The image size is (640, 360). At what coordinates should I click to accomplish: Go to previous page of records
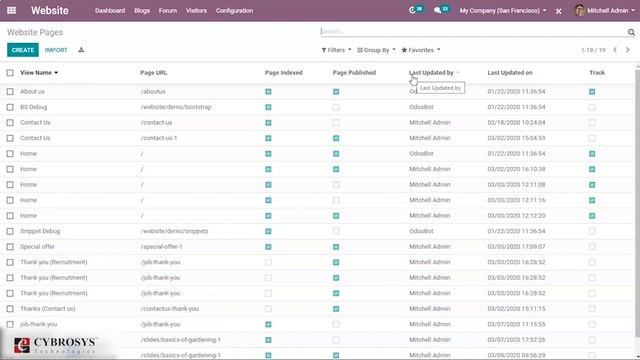click(615, 50)
